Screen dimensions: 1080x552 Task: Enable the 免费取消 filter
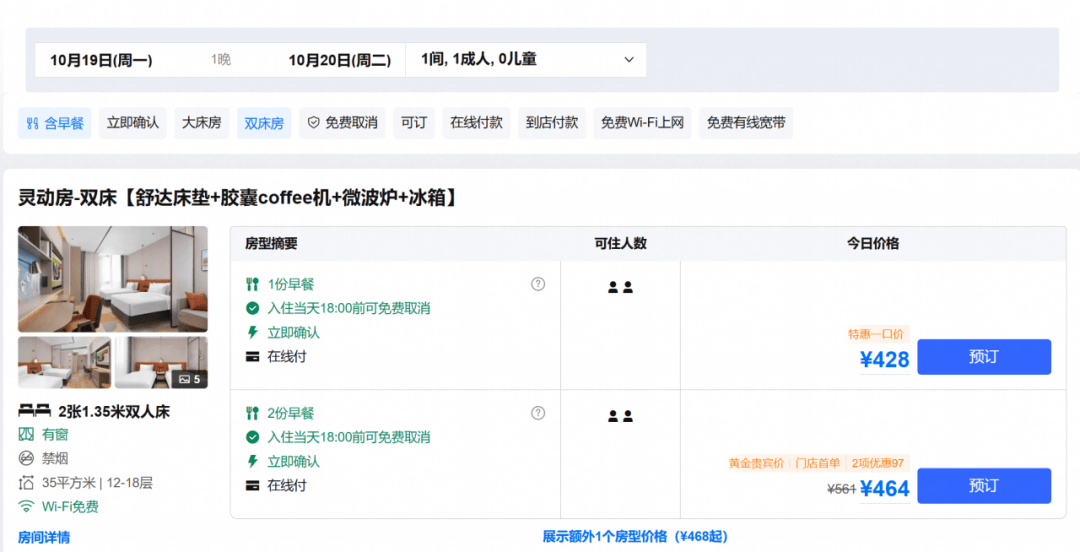pos(342,123)
